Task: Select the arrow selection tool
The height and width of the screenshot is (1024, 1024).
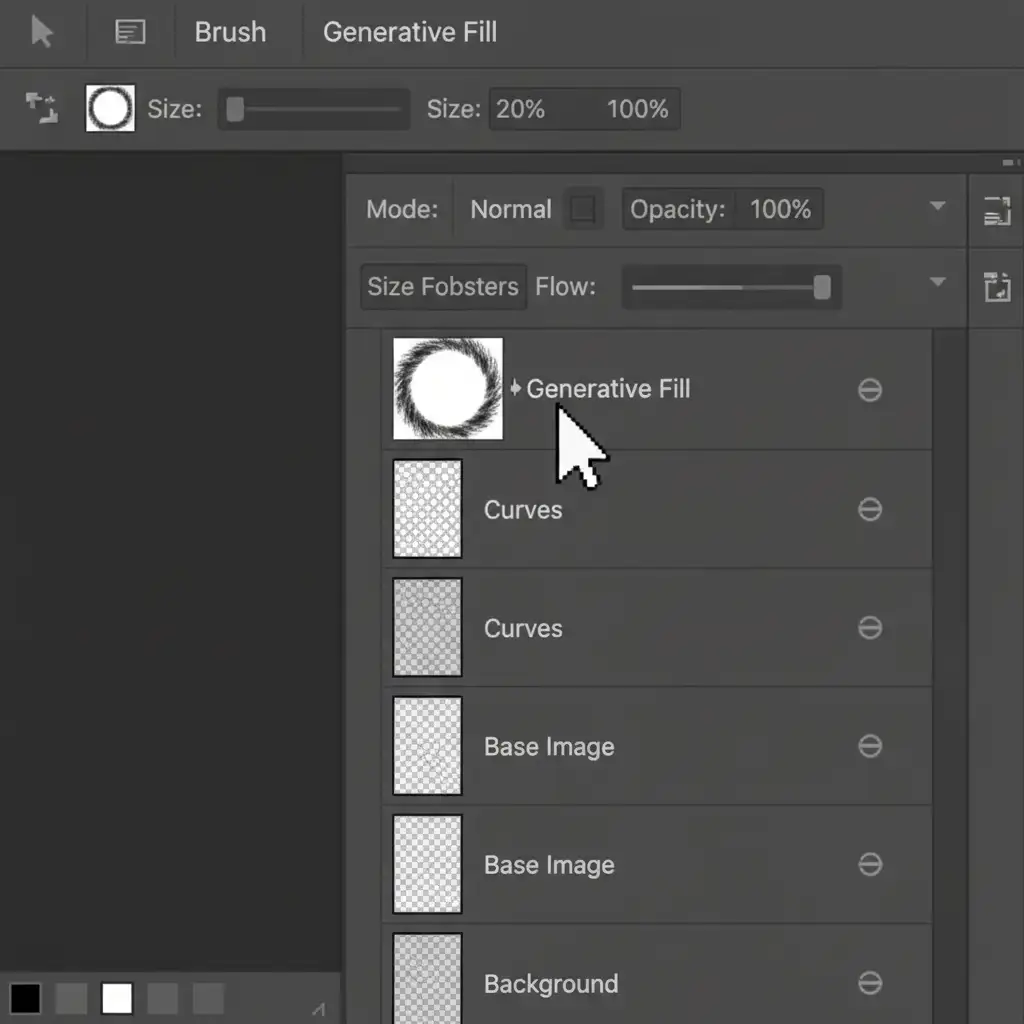Action: tap(42, 32)
